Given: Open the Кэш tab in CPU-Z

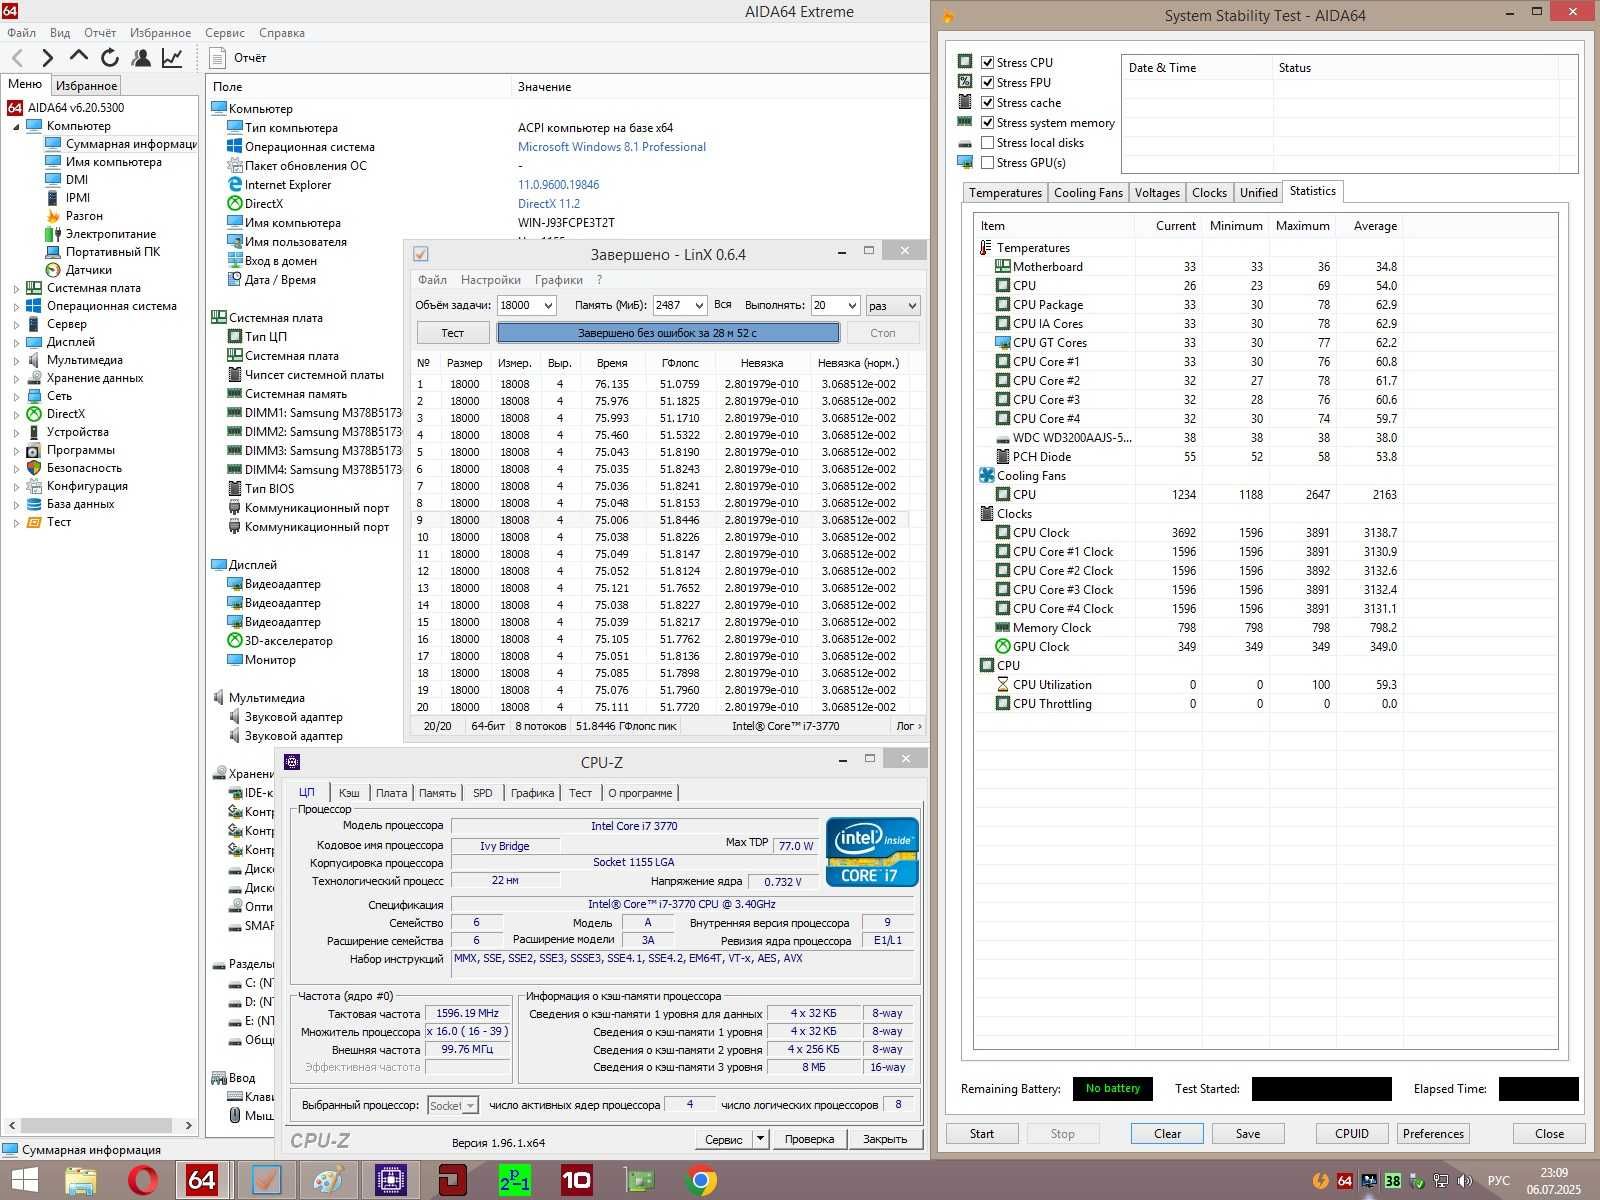Looking at the screenshot, I should [349, 793].
